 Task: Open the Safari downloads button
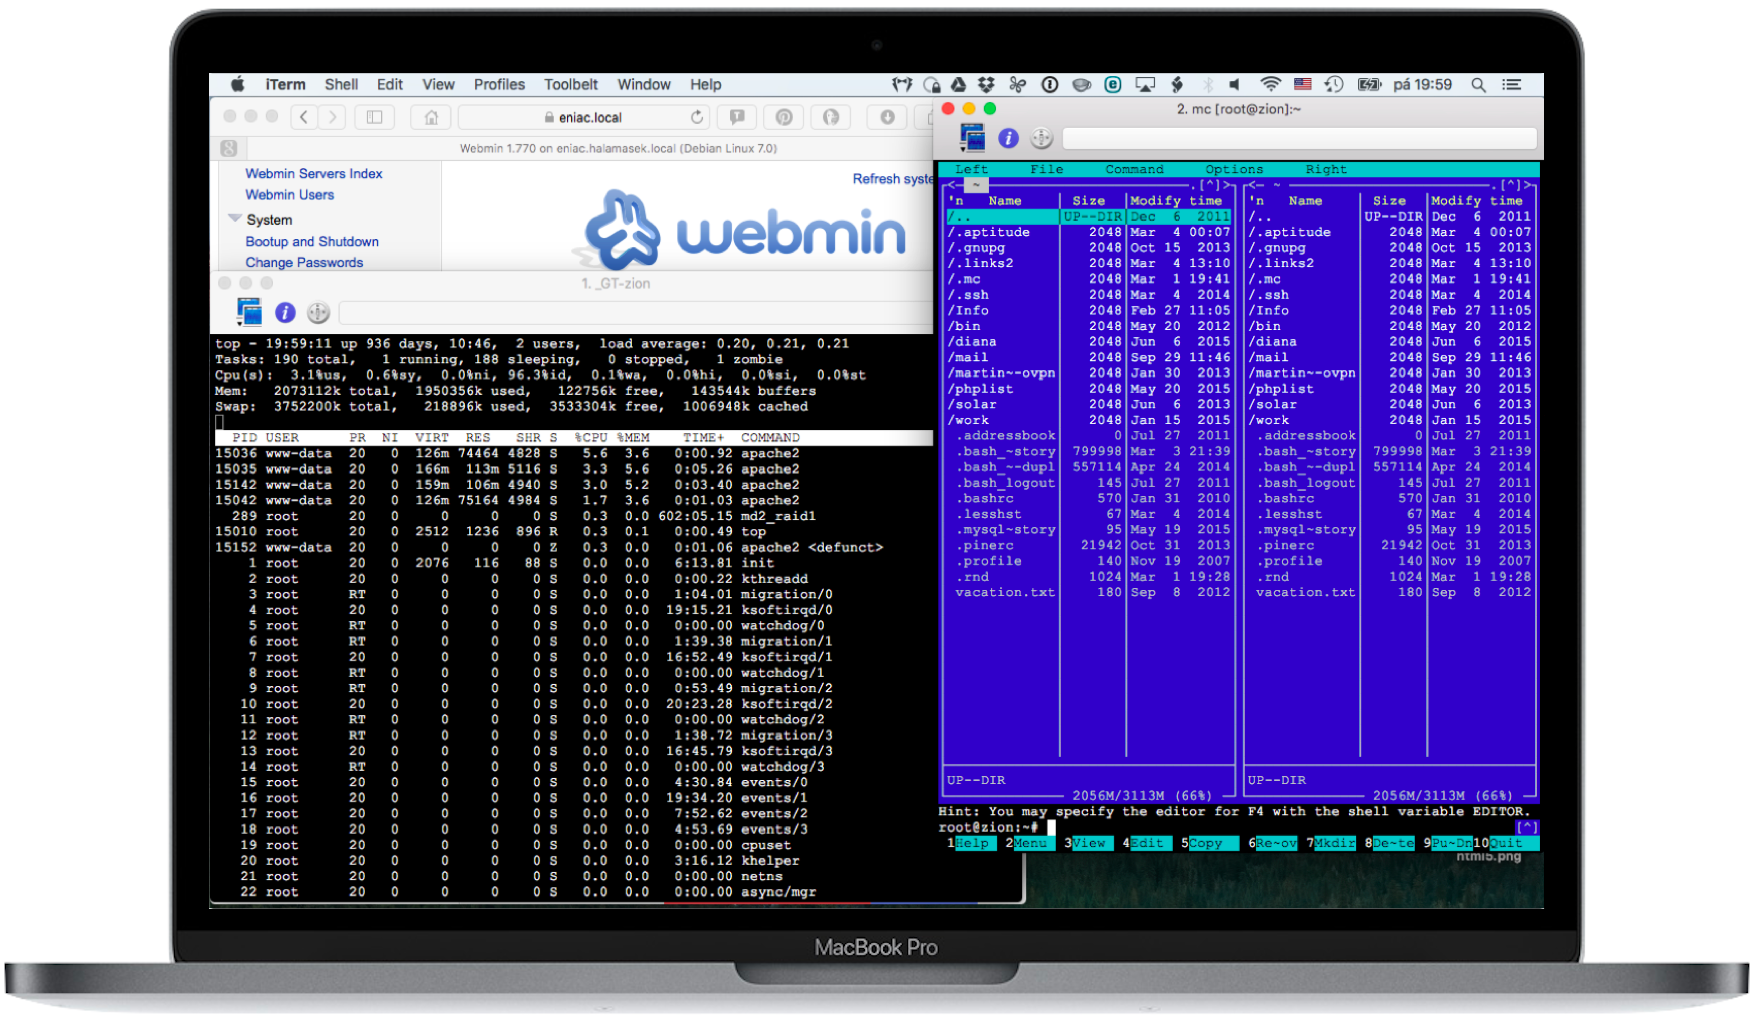click(886, 118)
